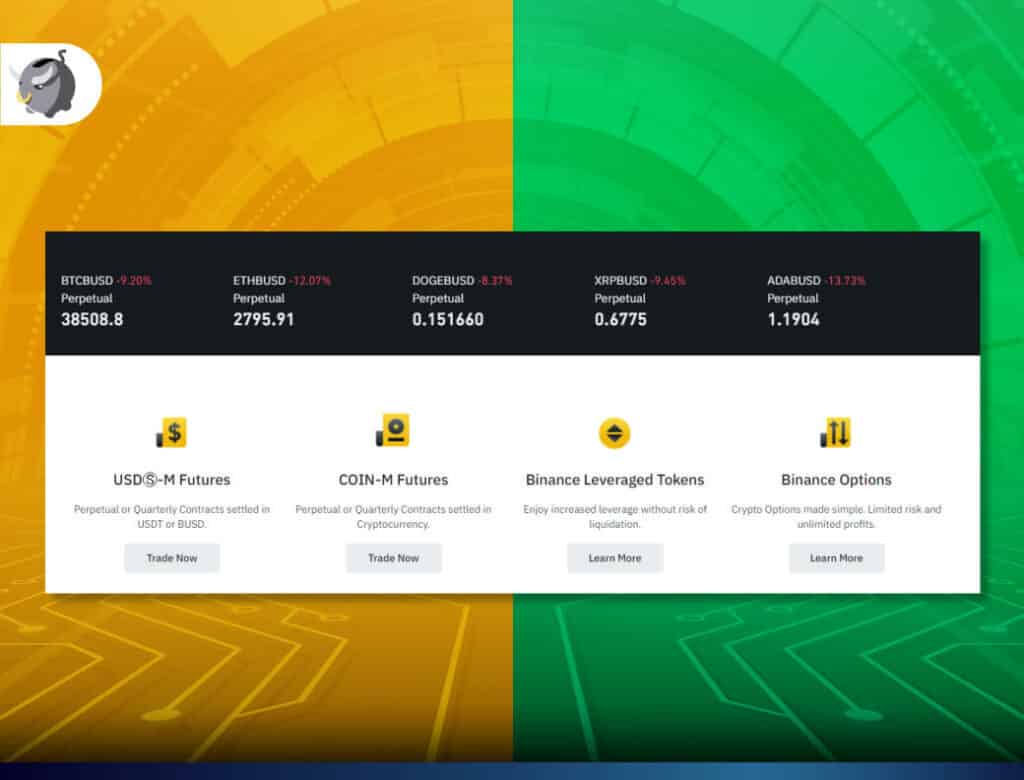Select the USDⓈ-M Futures heading
The height and width of the screenshot is (780, 1024).
[x=172, y=479]
